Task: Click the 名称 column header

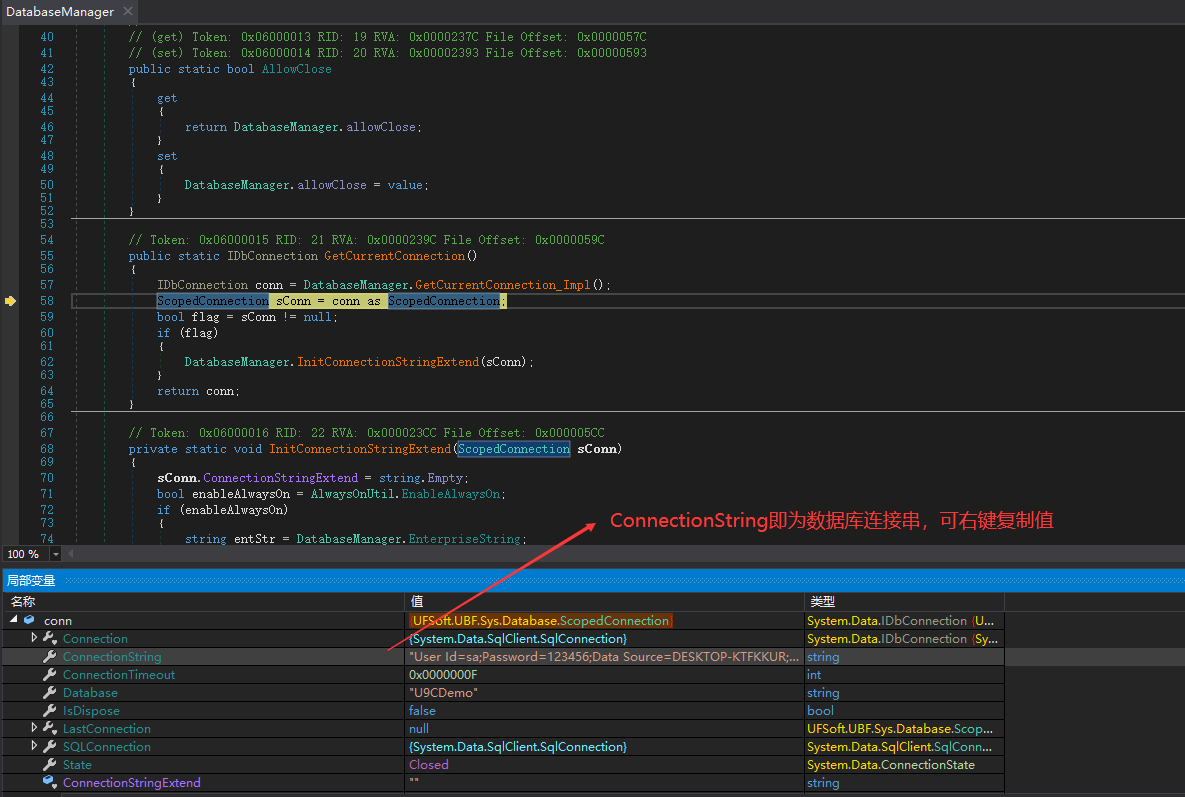Action: click(24, 602)
